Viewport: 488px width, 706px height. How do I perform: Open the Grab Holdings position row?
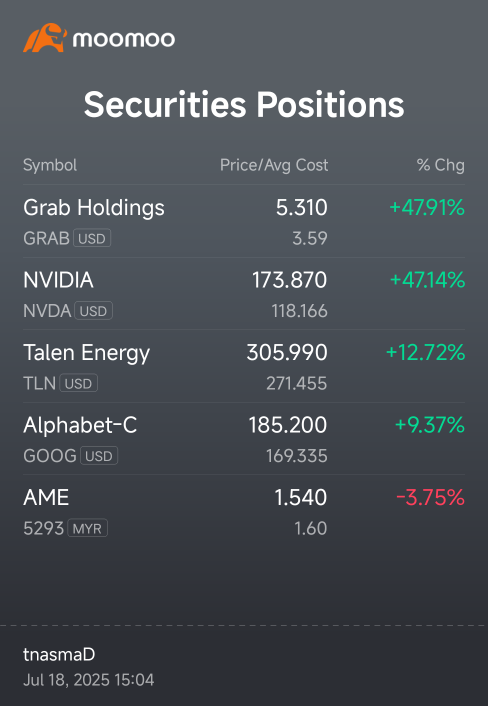coord(244,222)
